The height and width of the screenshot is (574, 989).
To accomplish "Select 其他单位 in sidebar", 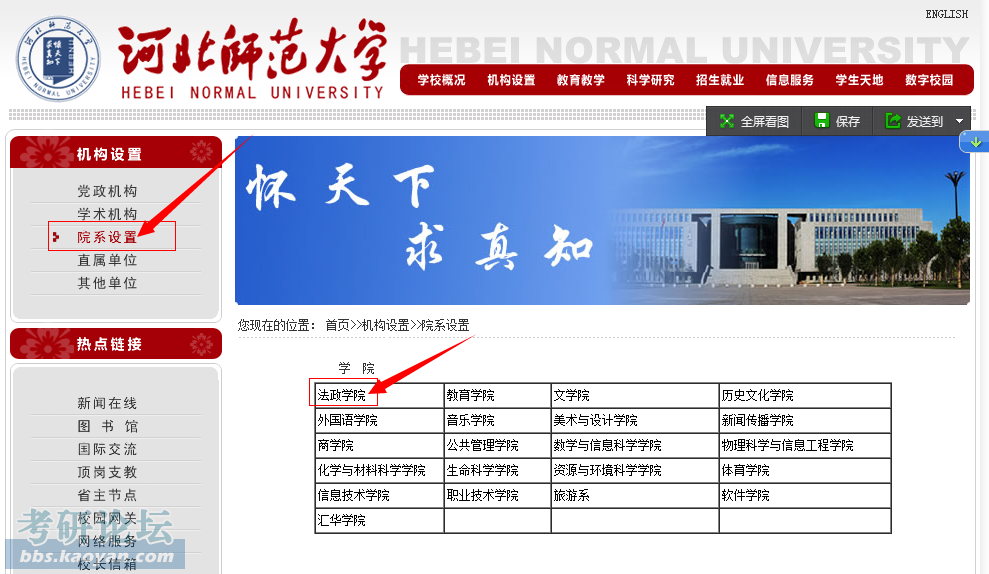I will (107, 283).
